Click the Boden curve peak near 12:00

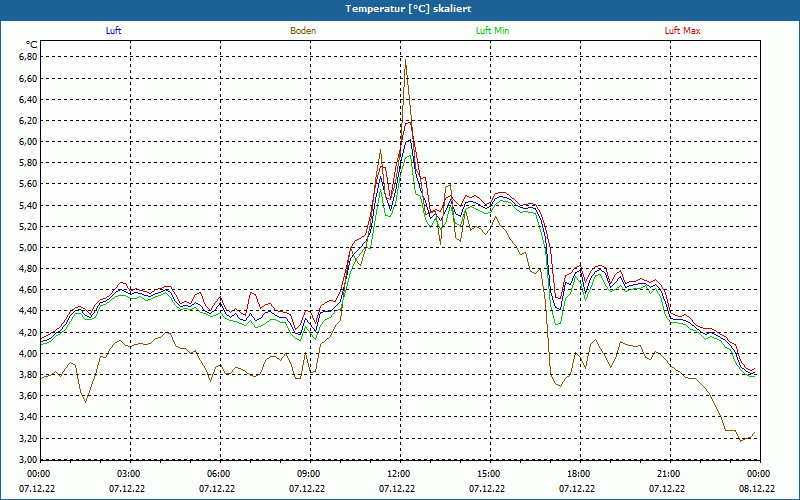click(406, 60)
